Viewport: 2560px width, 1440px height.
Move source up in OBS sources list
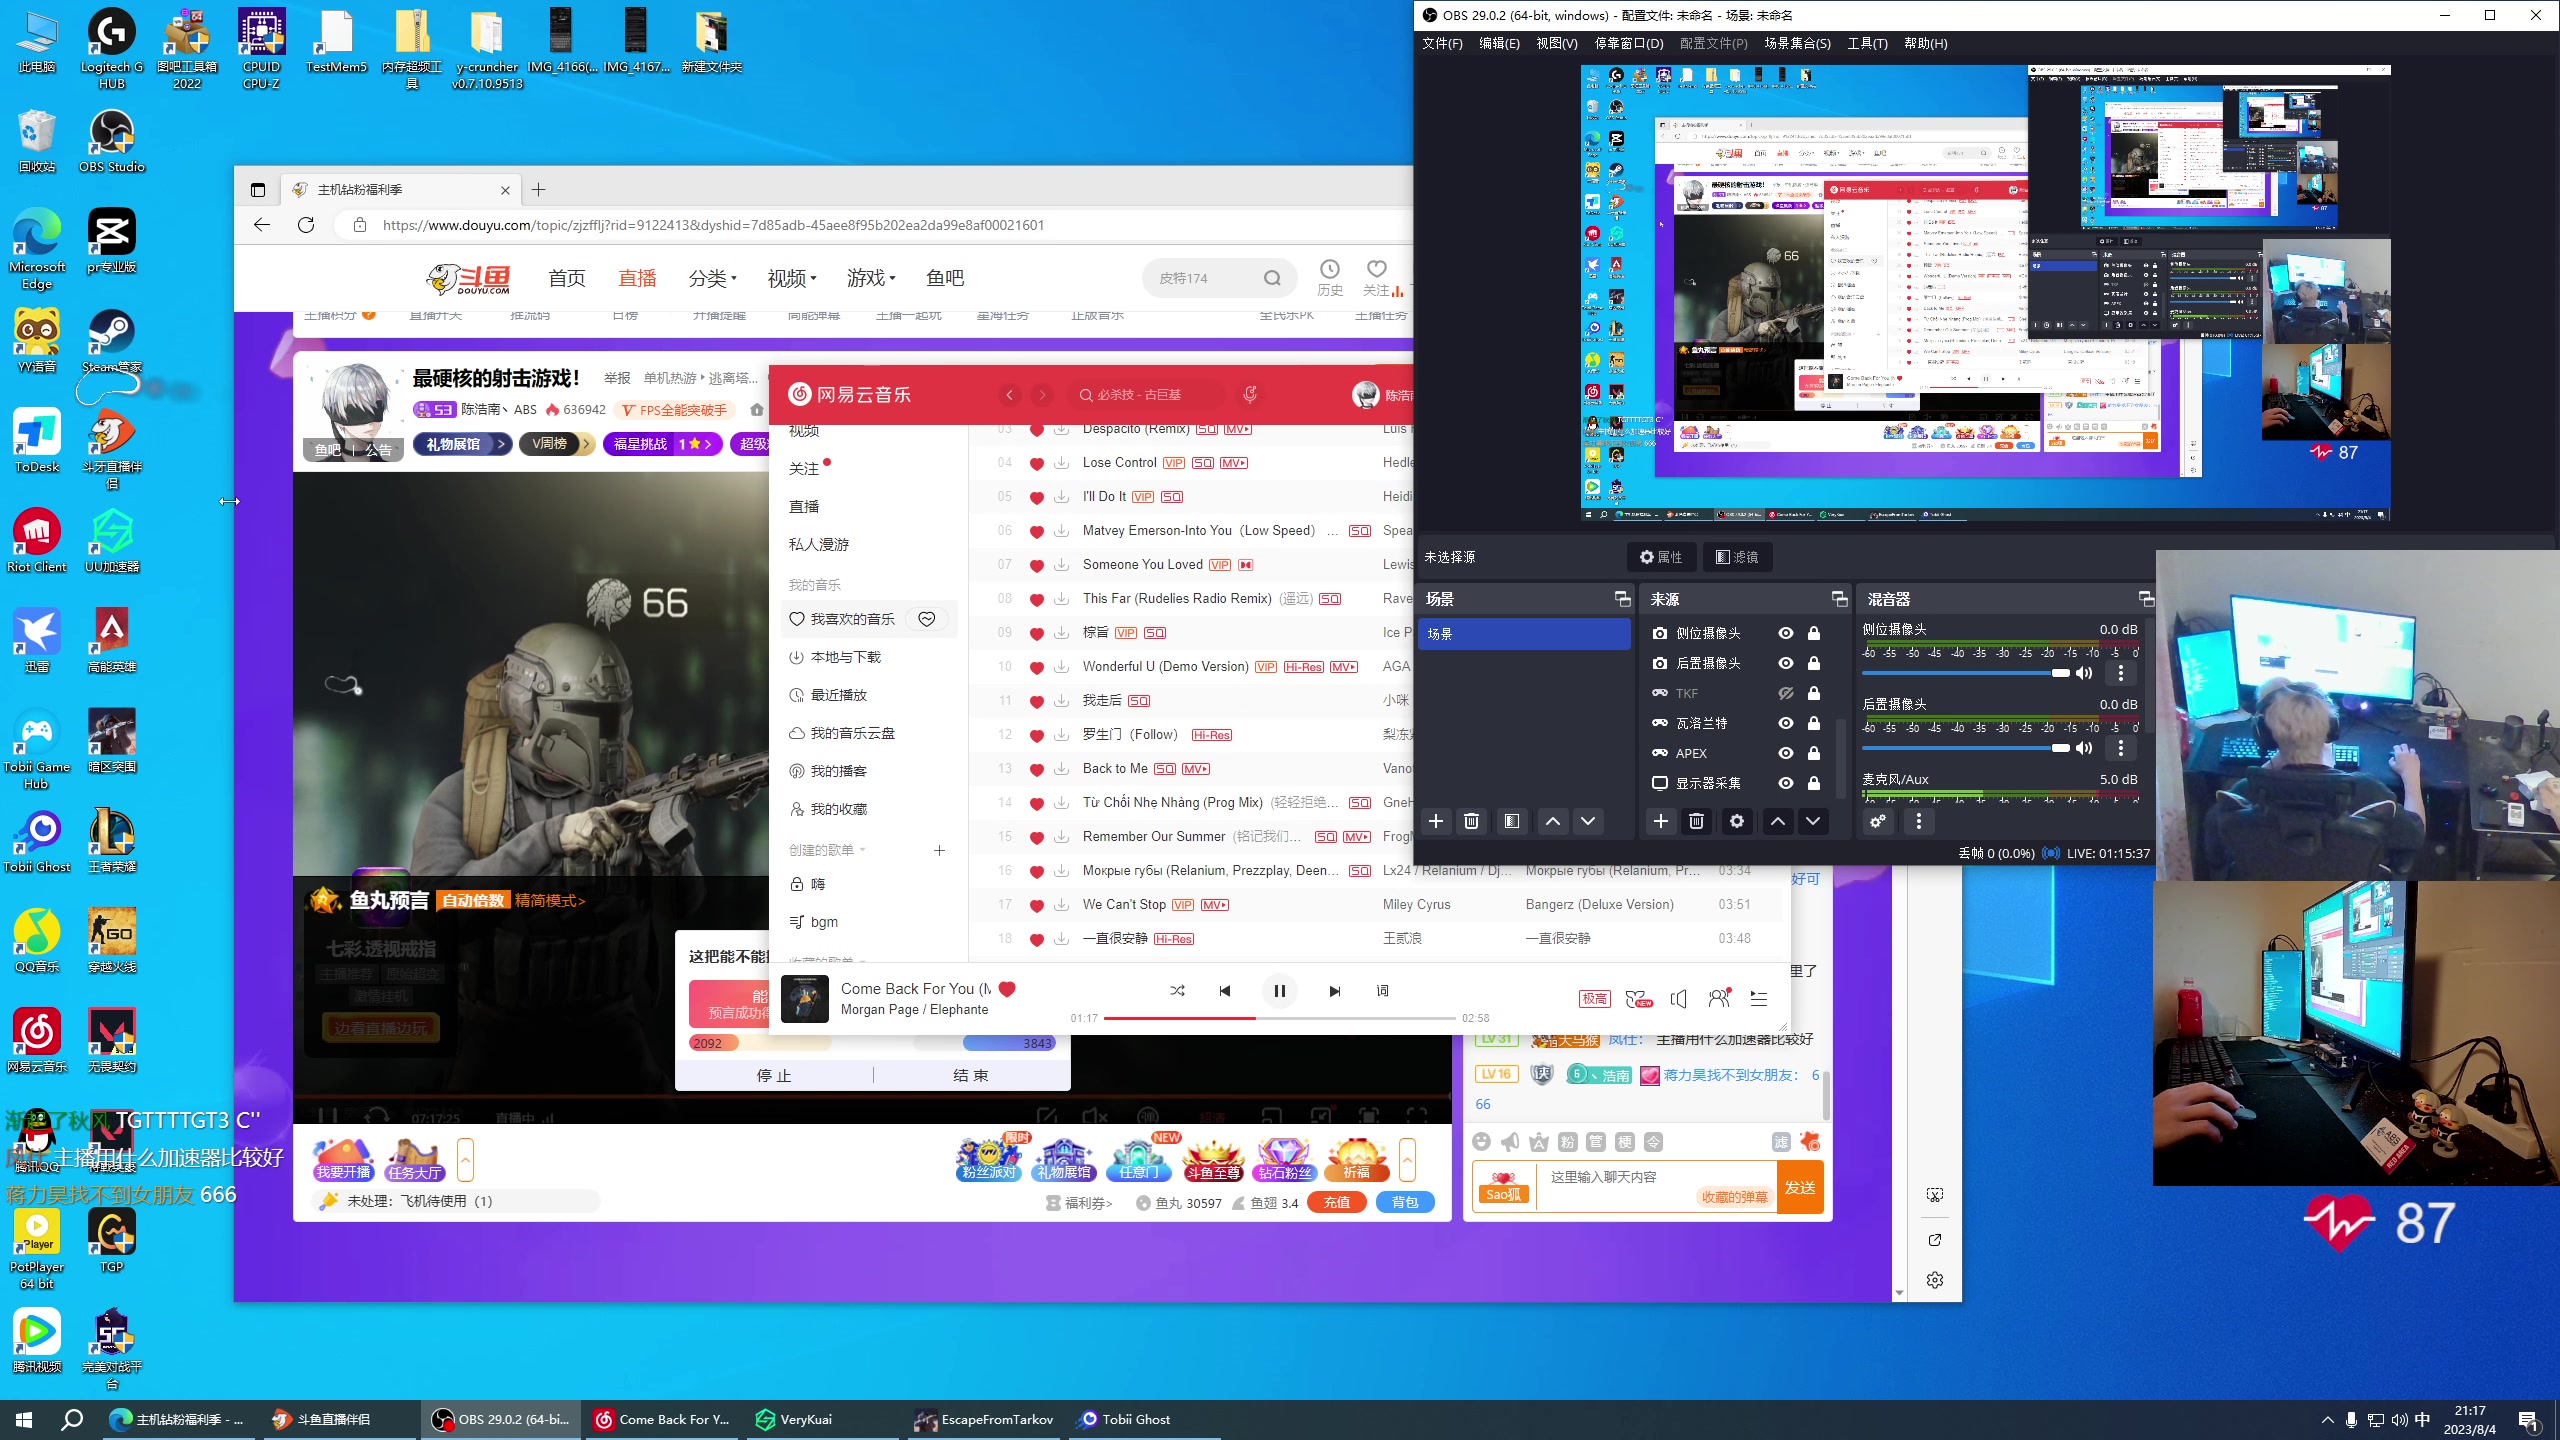[x=1777, y=821]
